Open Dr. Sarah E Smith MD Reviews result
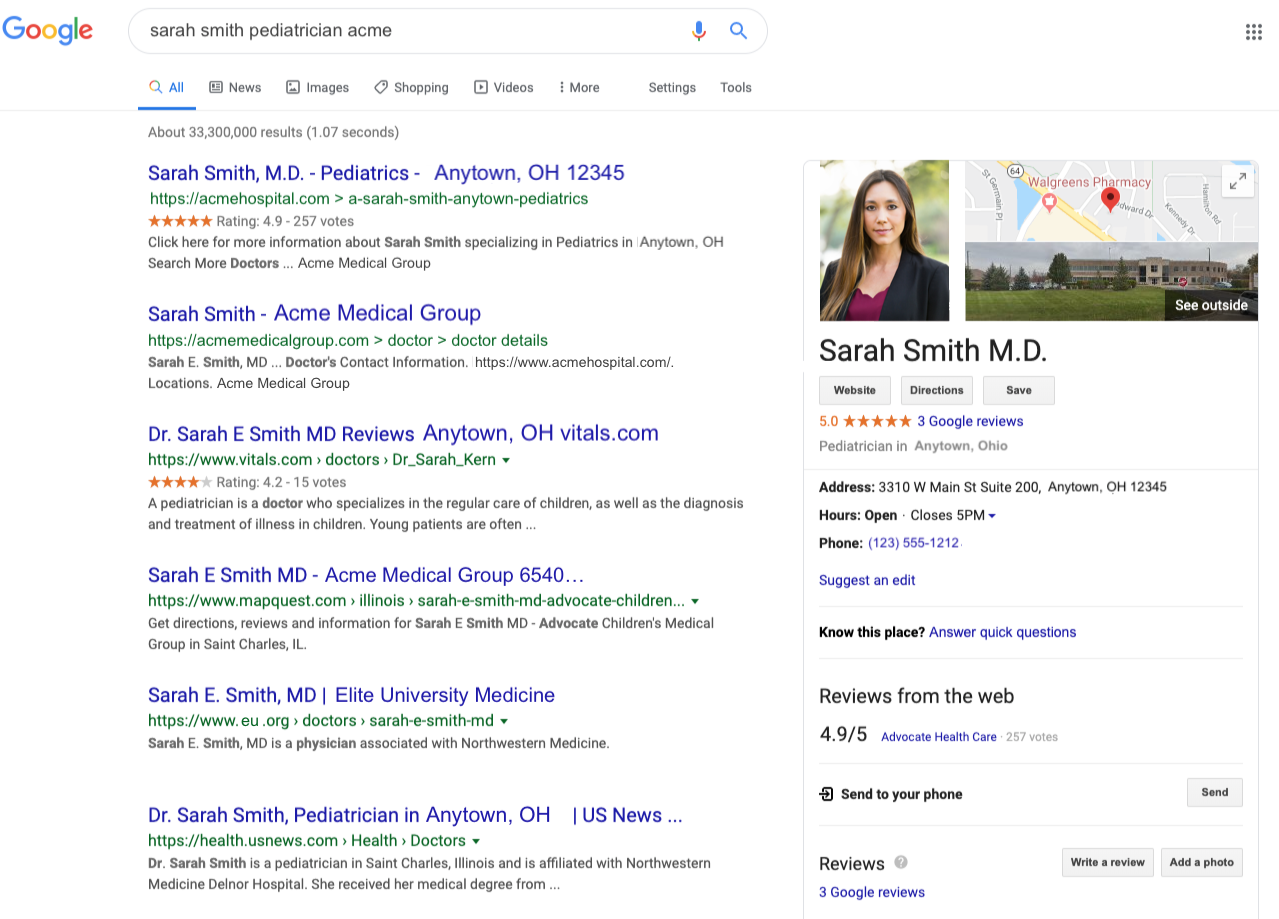Image resolution: width=1279 pixels, height=919 pixels. tap(403, 434)
